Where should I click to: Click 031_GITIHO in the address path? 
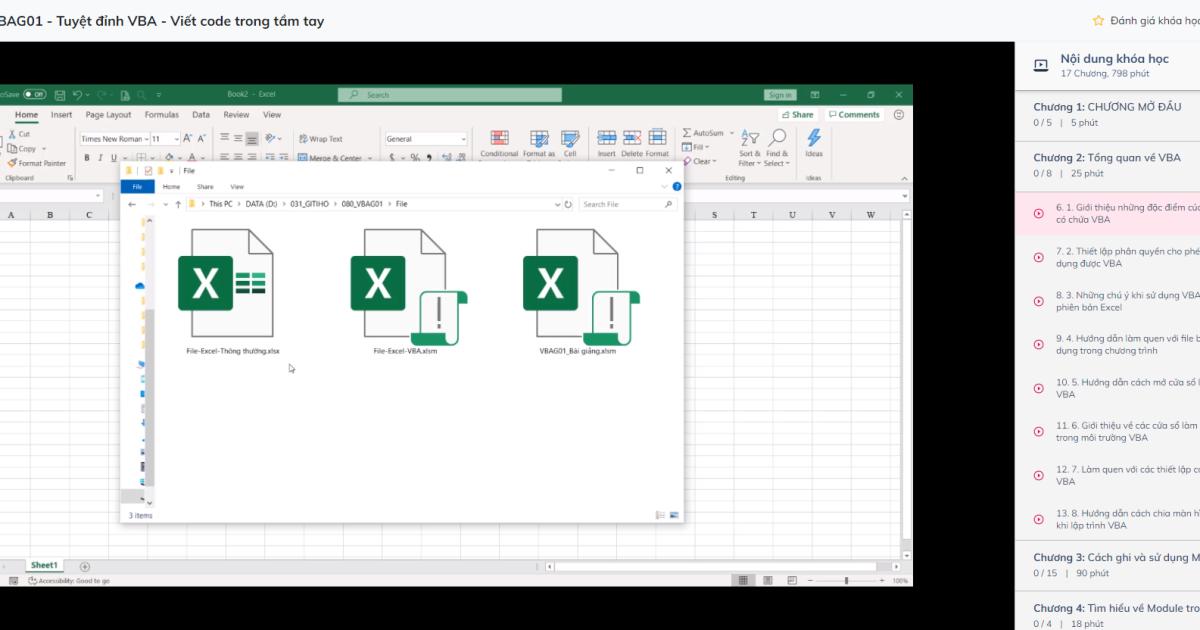(309, 204)
